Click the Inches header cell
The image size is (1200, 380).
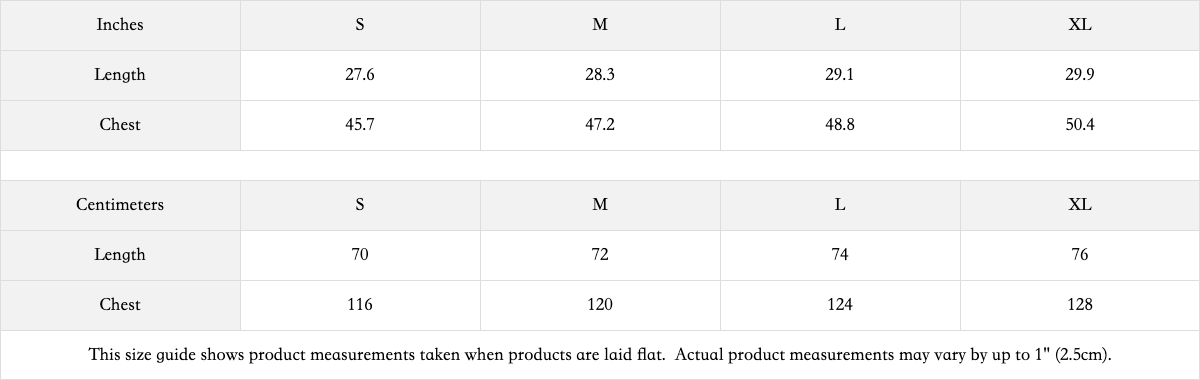point(120,25)
